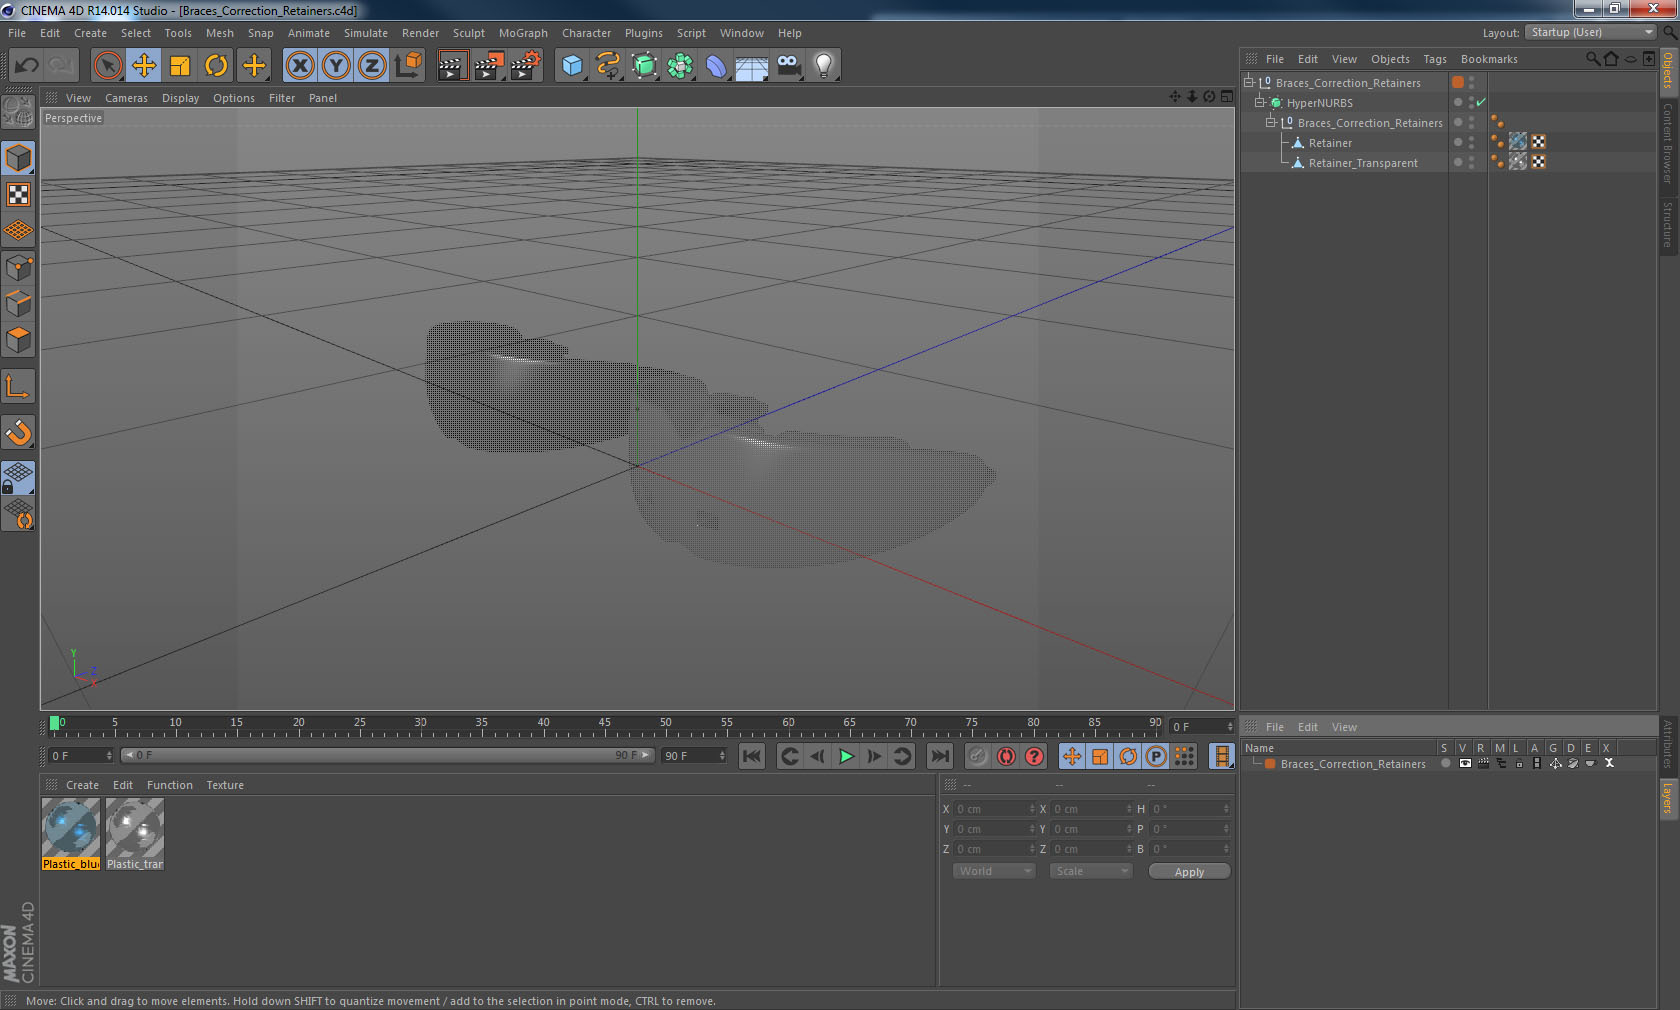Collapse the nested Braces_Correction_Retainers null

coord(1271,123)
